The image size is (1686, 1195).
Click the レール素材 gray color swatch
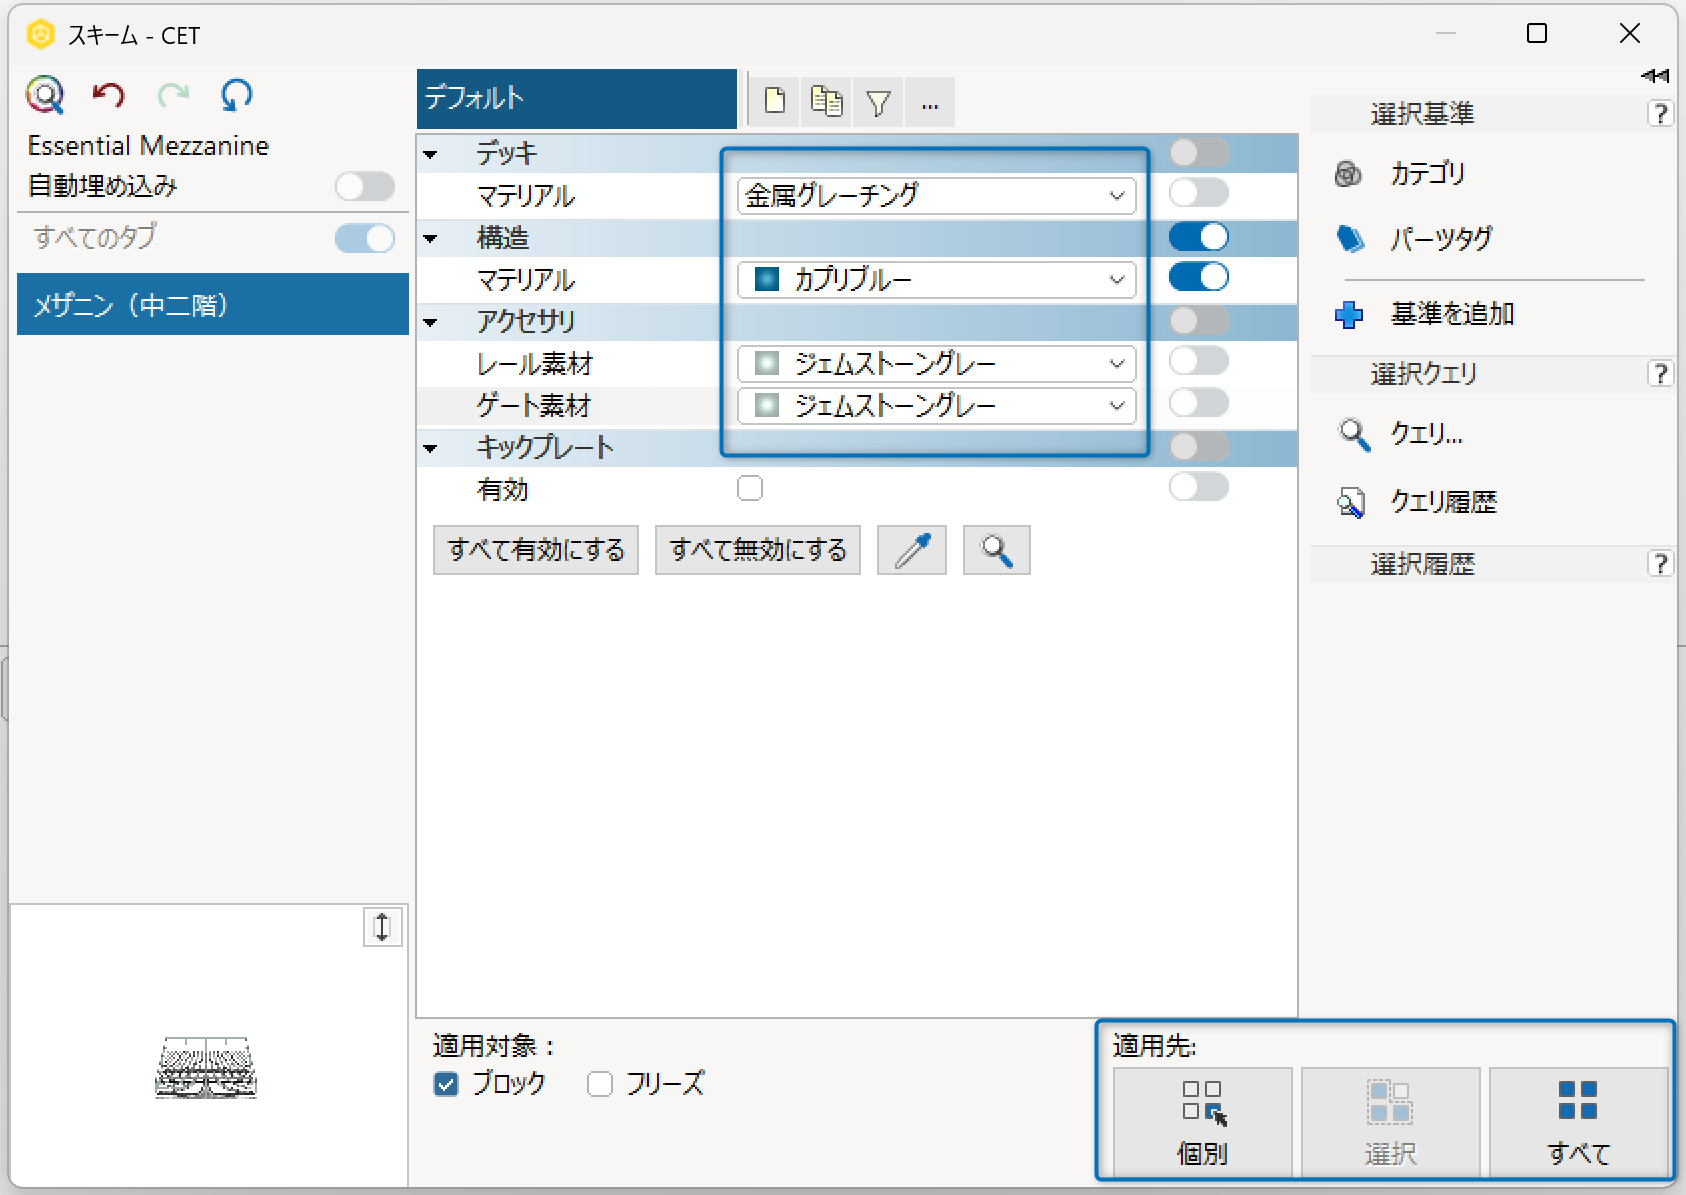click(767, 363)
